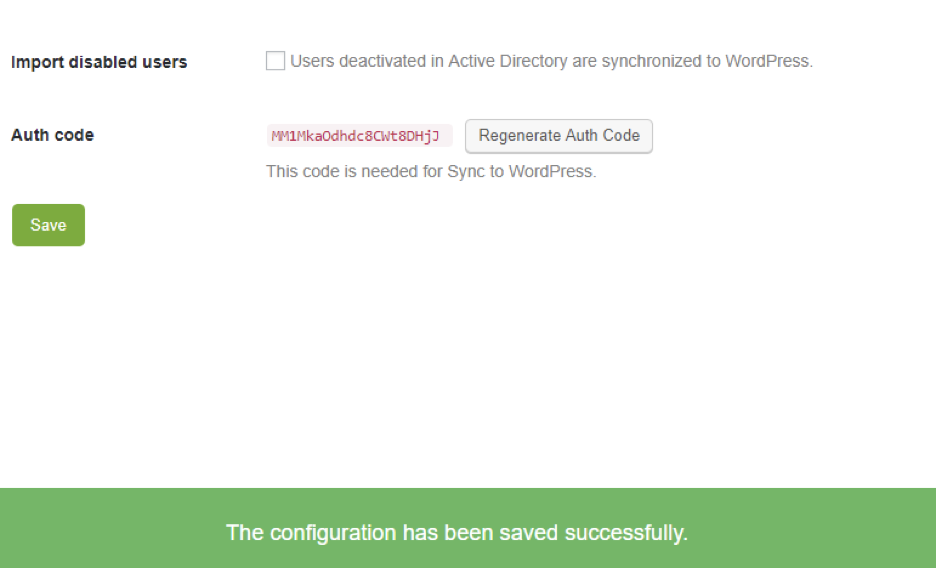Click 'Sync to WordPress' in the helper text

522,171
